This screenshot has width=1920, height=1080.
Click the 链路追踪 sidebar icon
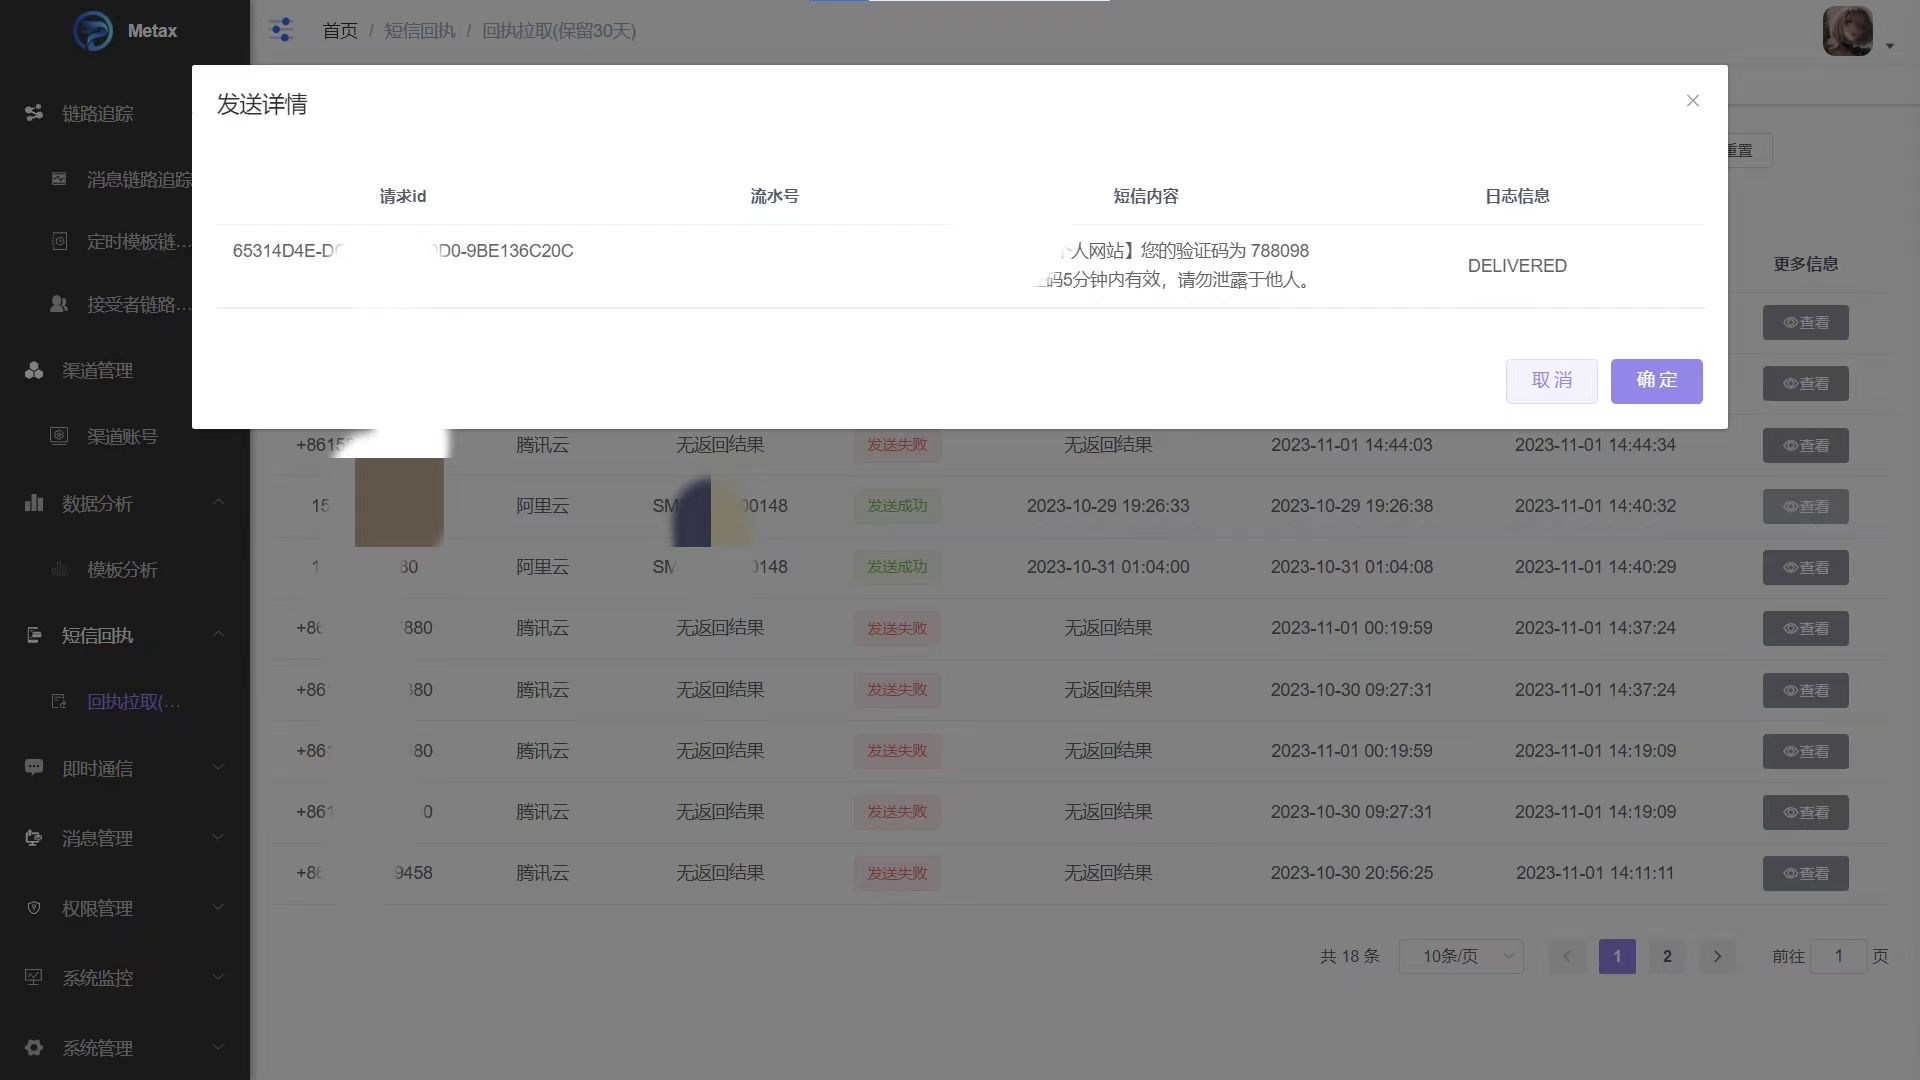point(34,113)
